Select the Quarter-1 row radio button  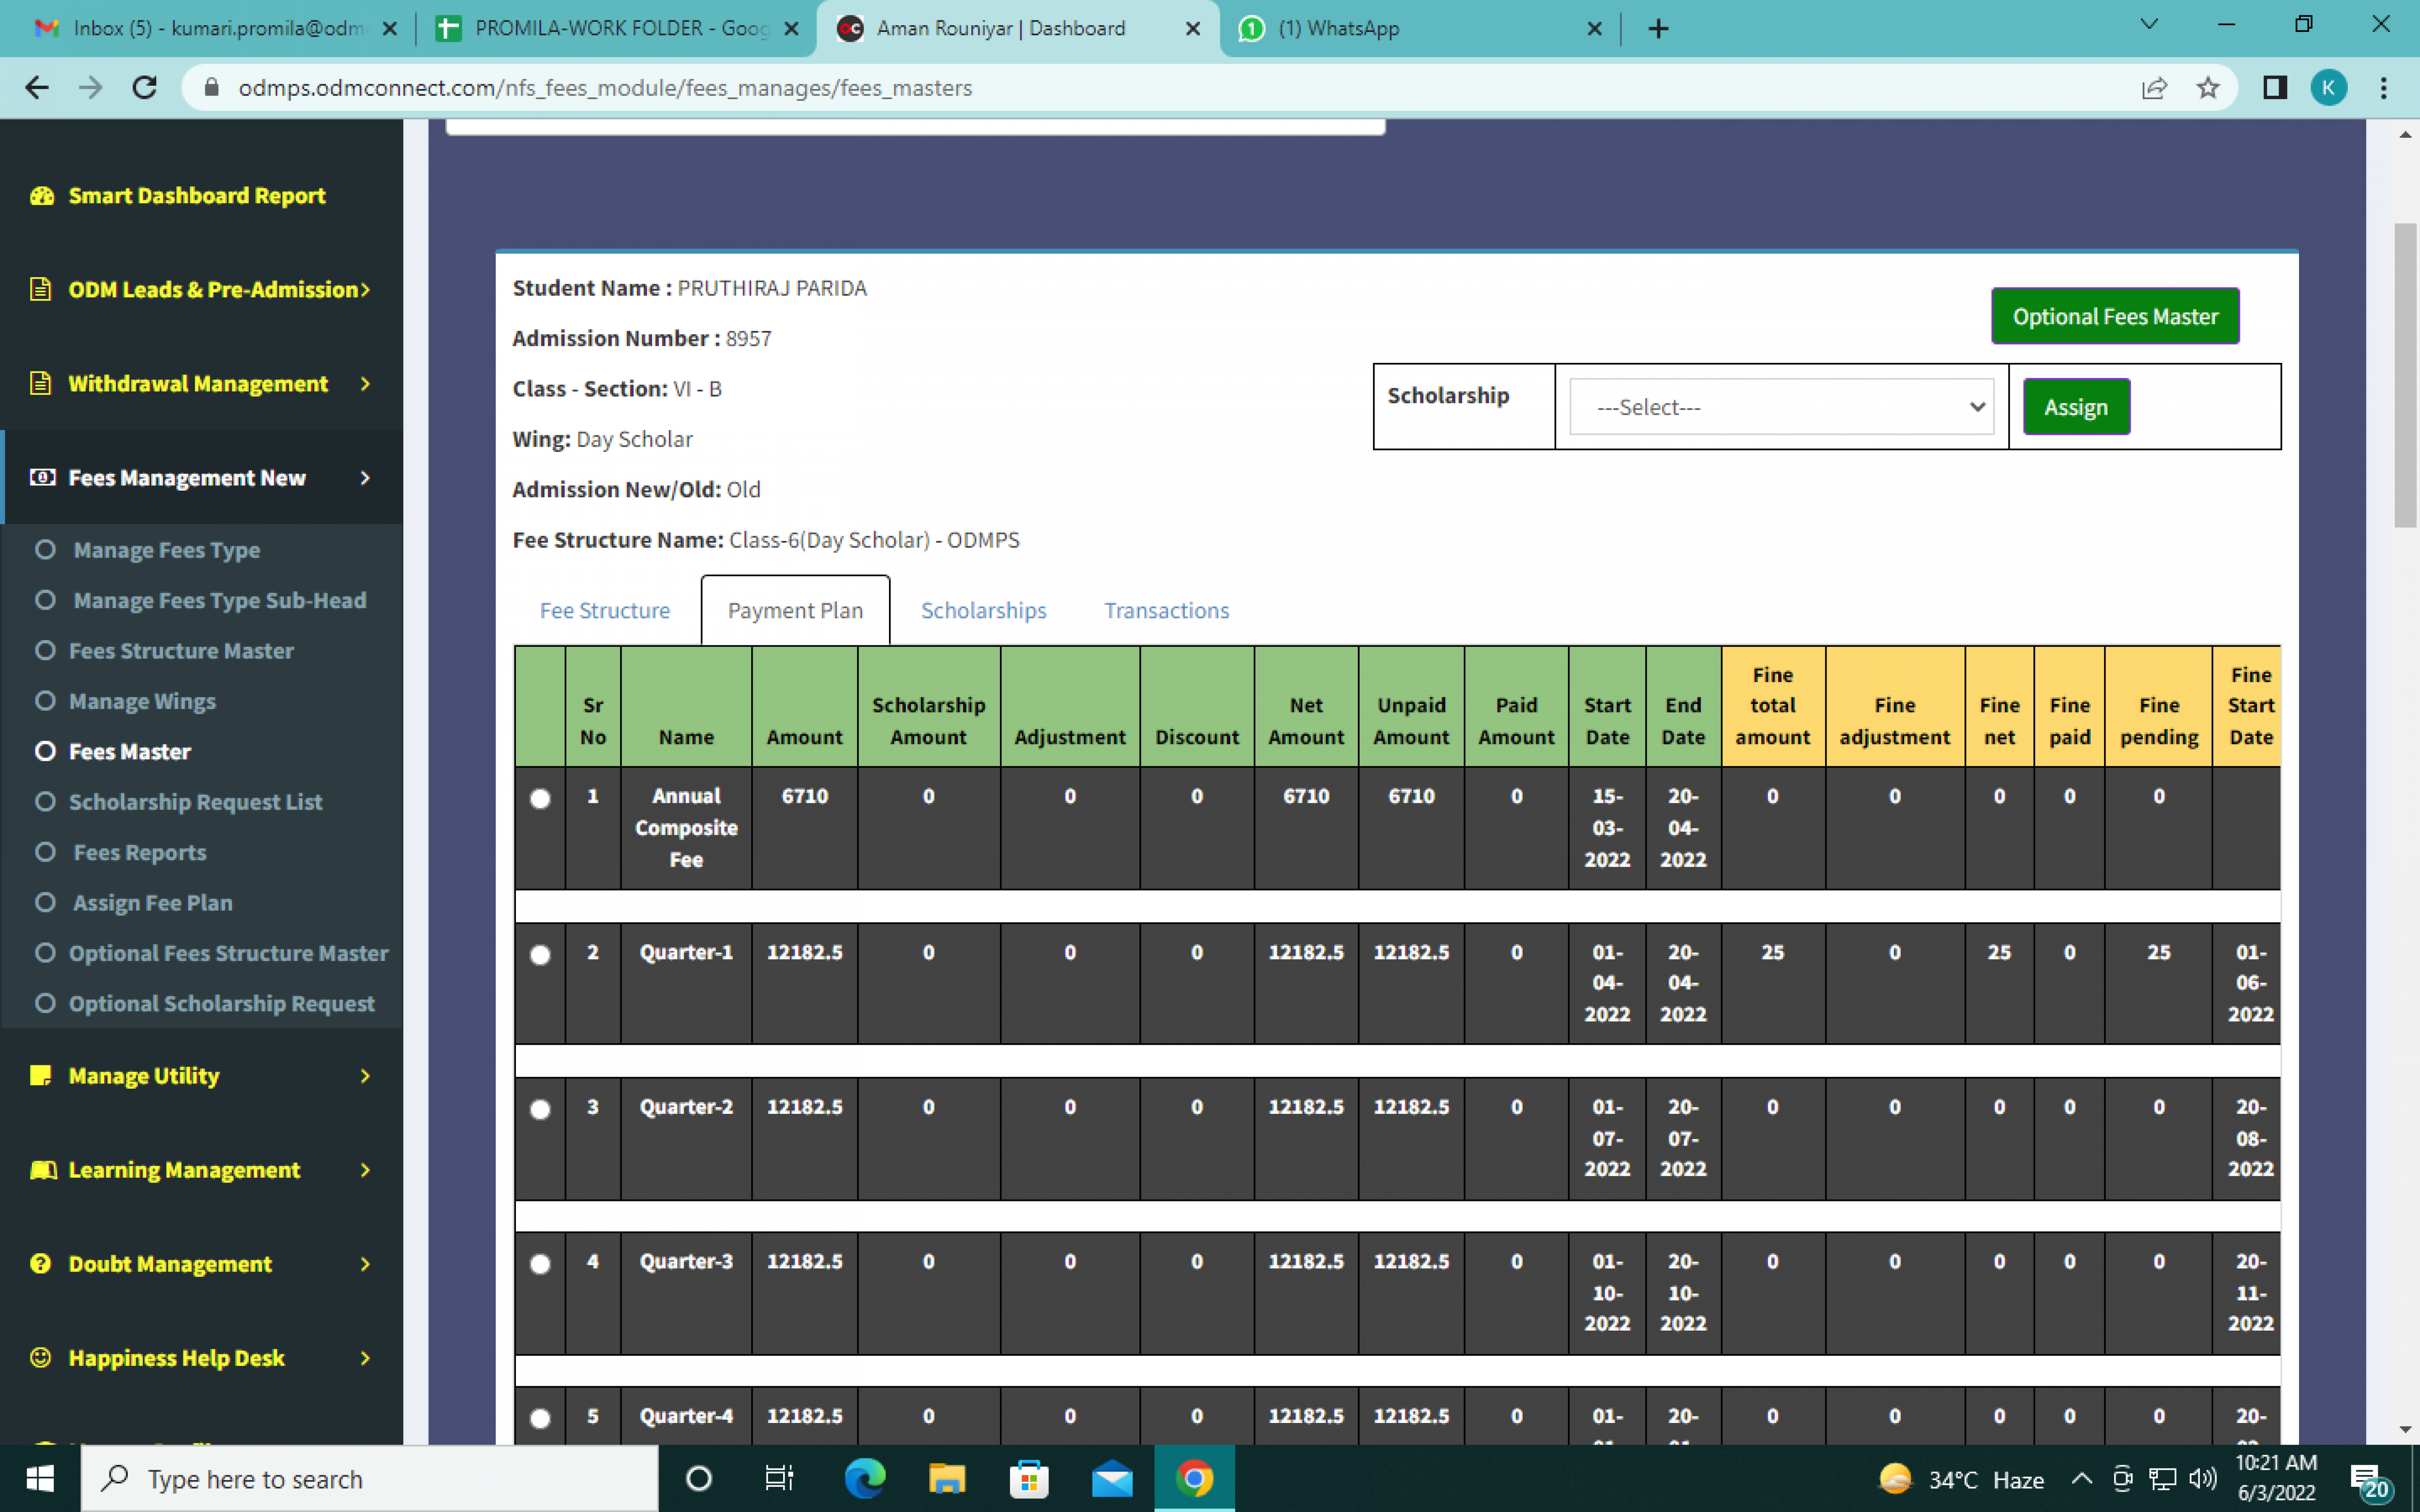[540, 954]
